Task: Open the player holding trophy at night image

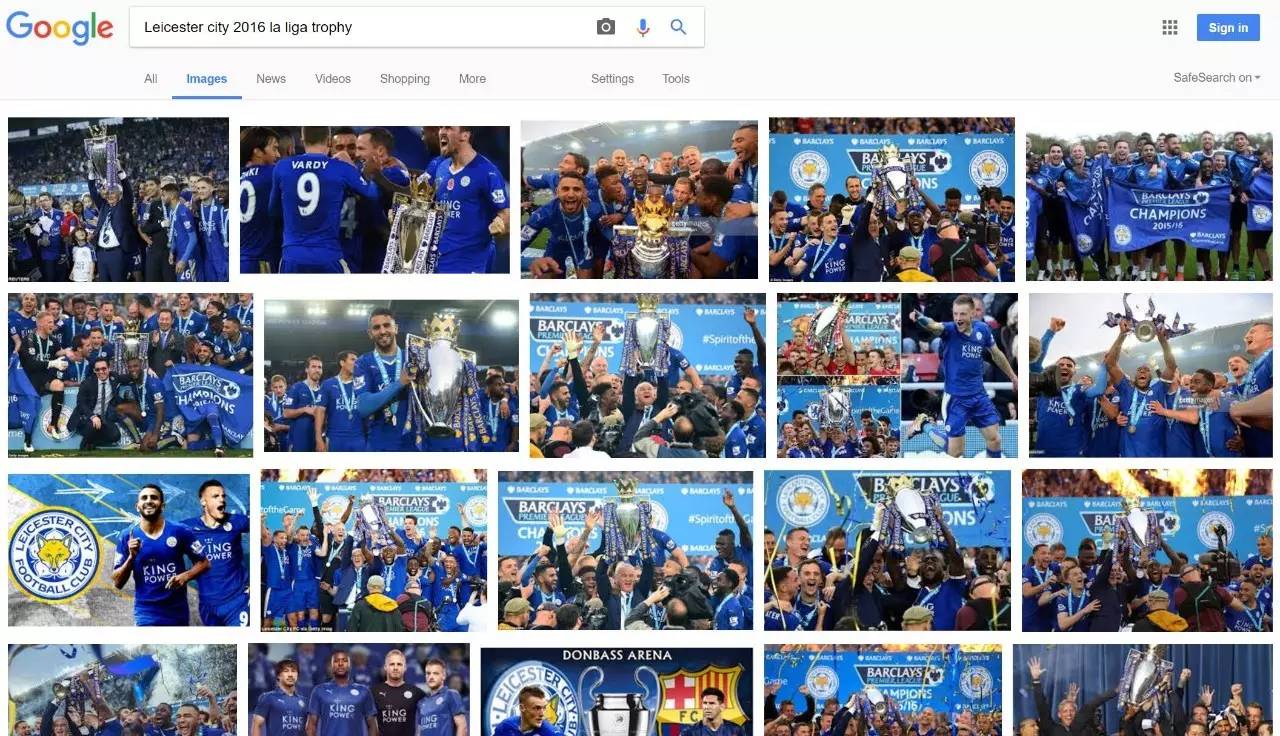Action: tap(392, 375)
